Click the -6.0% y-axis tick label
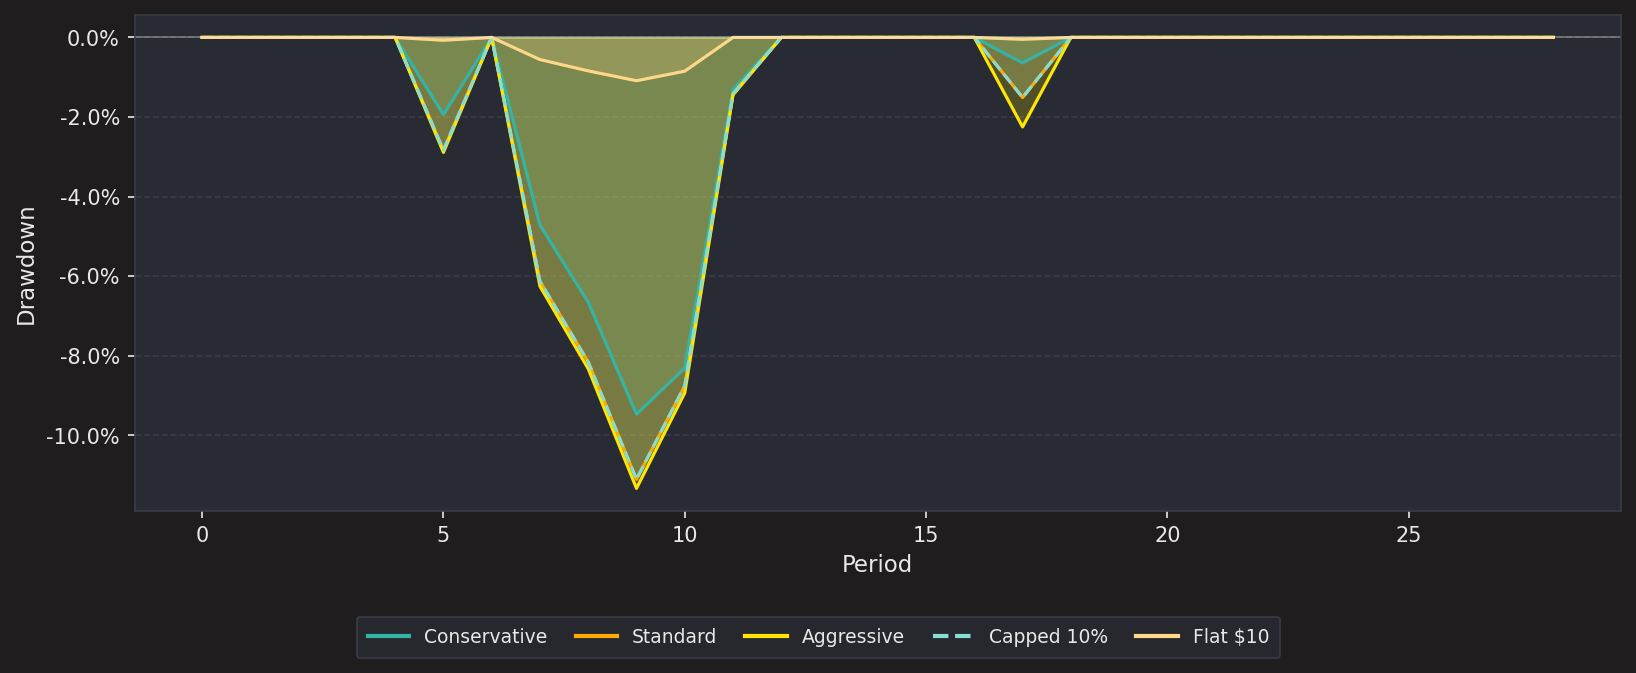The width and height of the screenshot is (1636, 673). click(89, 277)
